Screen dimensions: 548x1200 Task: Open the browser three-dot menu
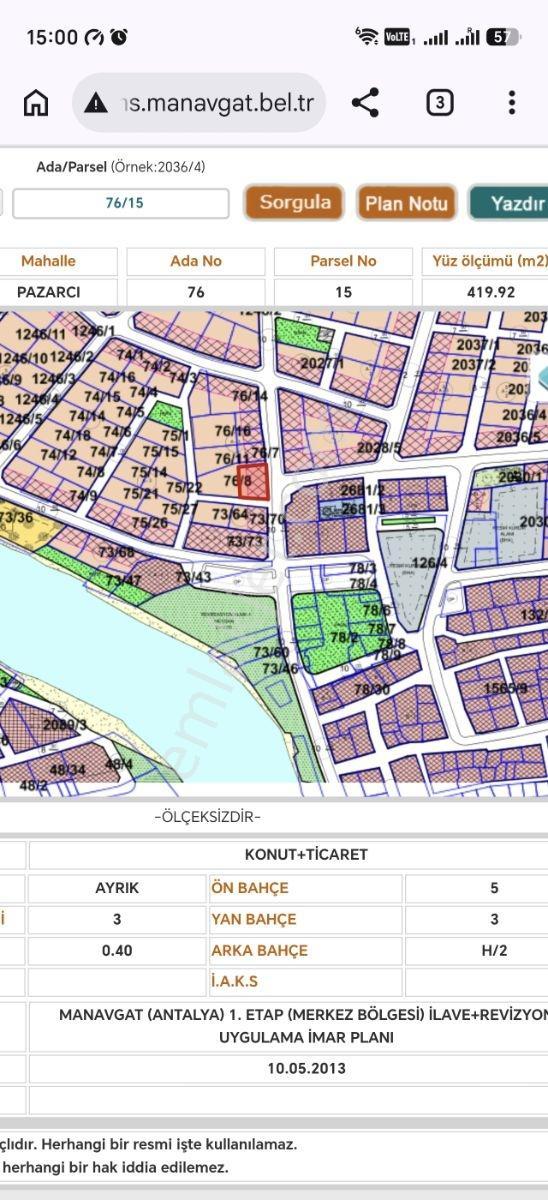point(511,102)
